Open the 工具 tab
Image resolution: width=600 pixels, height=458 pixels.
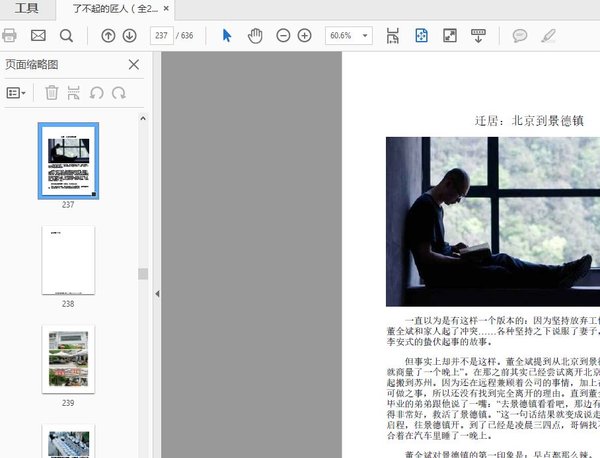[26, 8]
